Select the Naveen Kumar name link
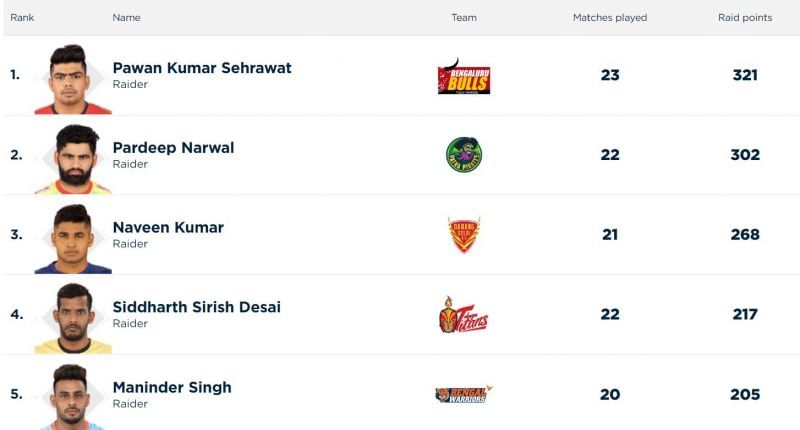 [x=168, y=228]
